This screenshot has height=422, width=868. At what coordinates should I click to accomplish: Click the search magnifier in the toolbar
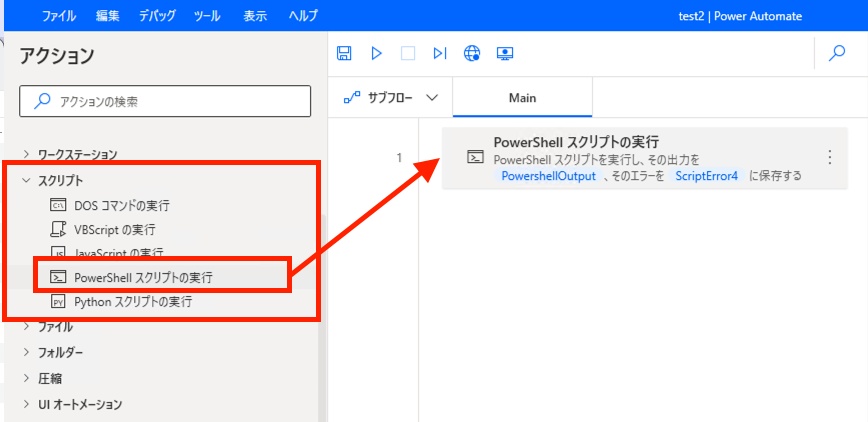837,53
